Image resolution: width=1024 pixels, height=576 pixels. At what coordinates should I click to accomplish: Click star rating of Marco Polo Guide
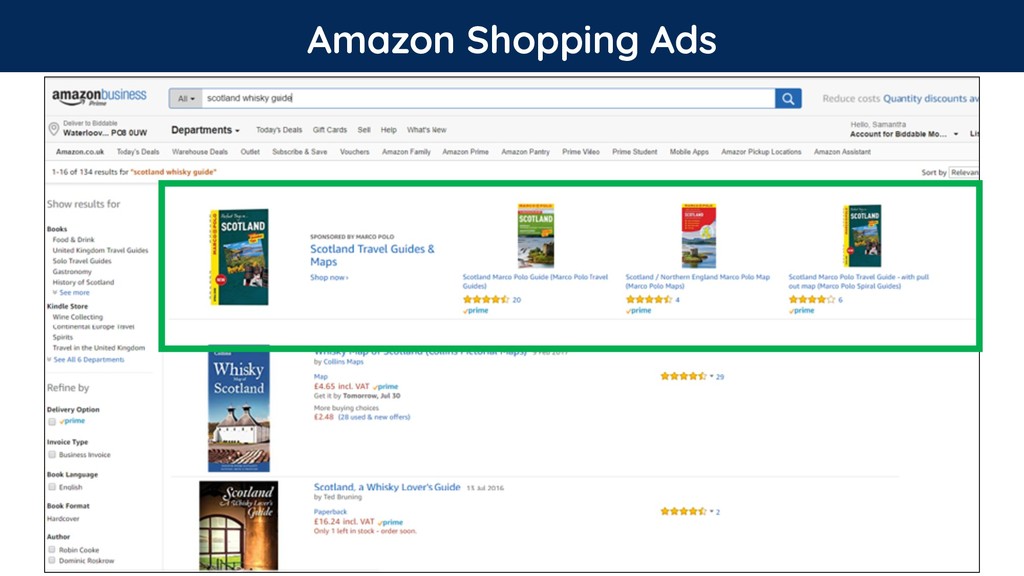[x=486, y=300]
